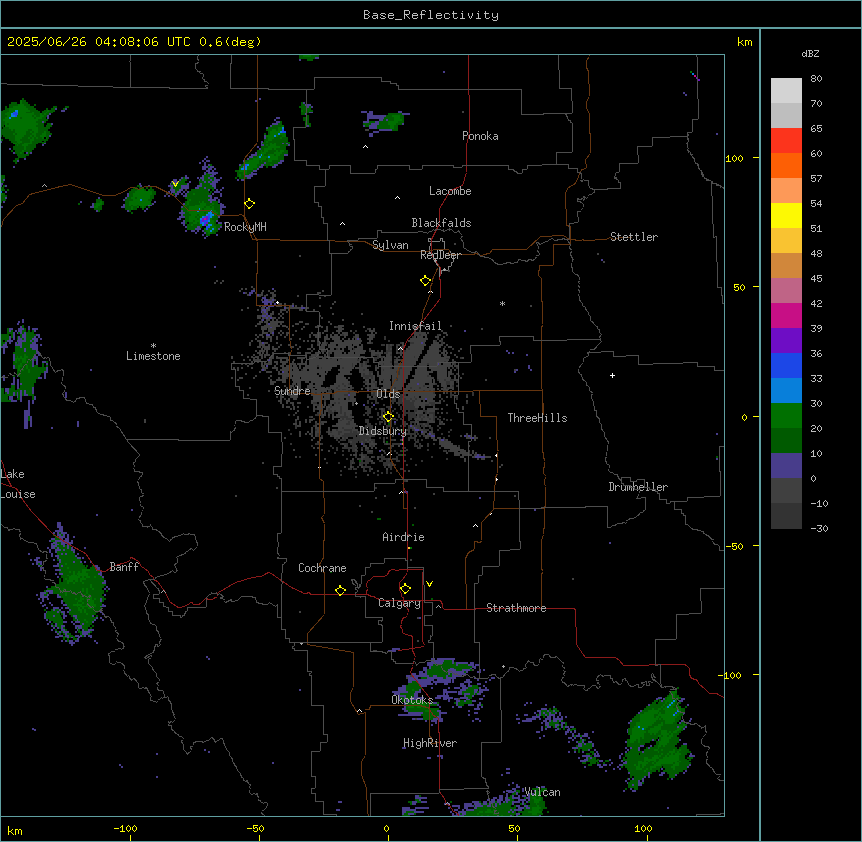Click the 80 value in dBZ legend
This screenshot has height=842, width=862.
pyautogui.click(x=816, y=79)
